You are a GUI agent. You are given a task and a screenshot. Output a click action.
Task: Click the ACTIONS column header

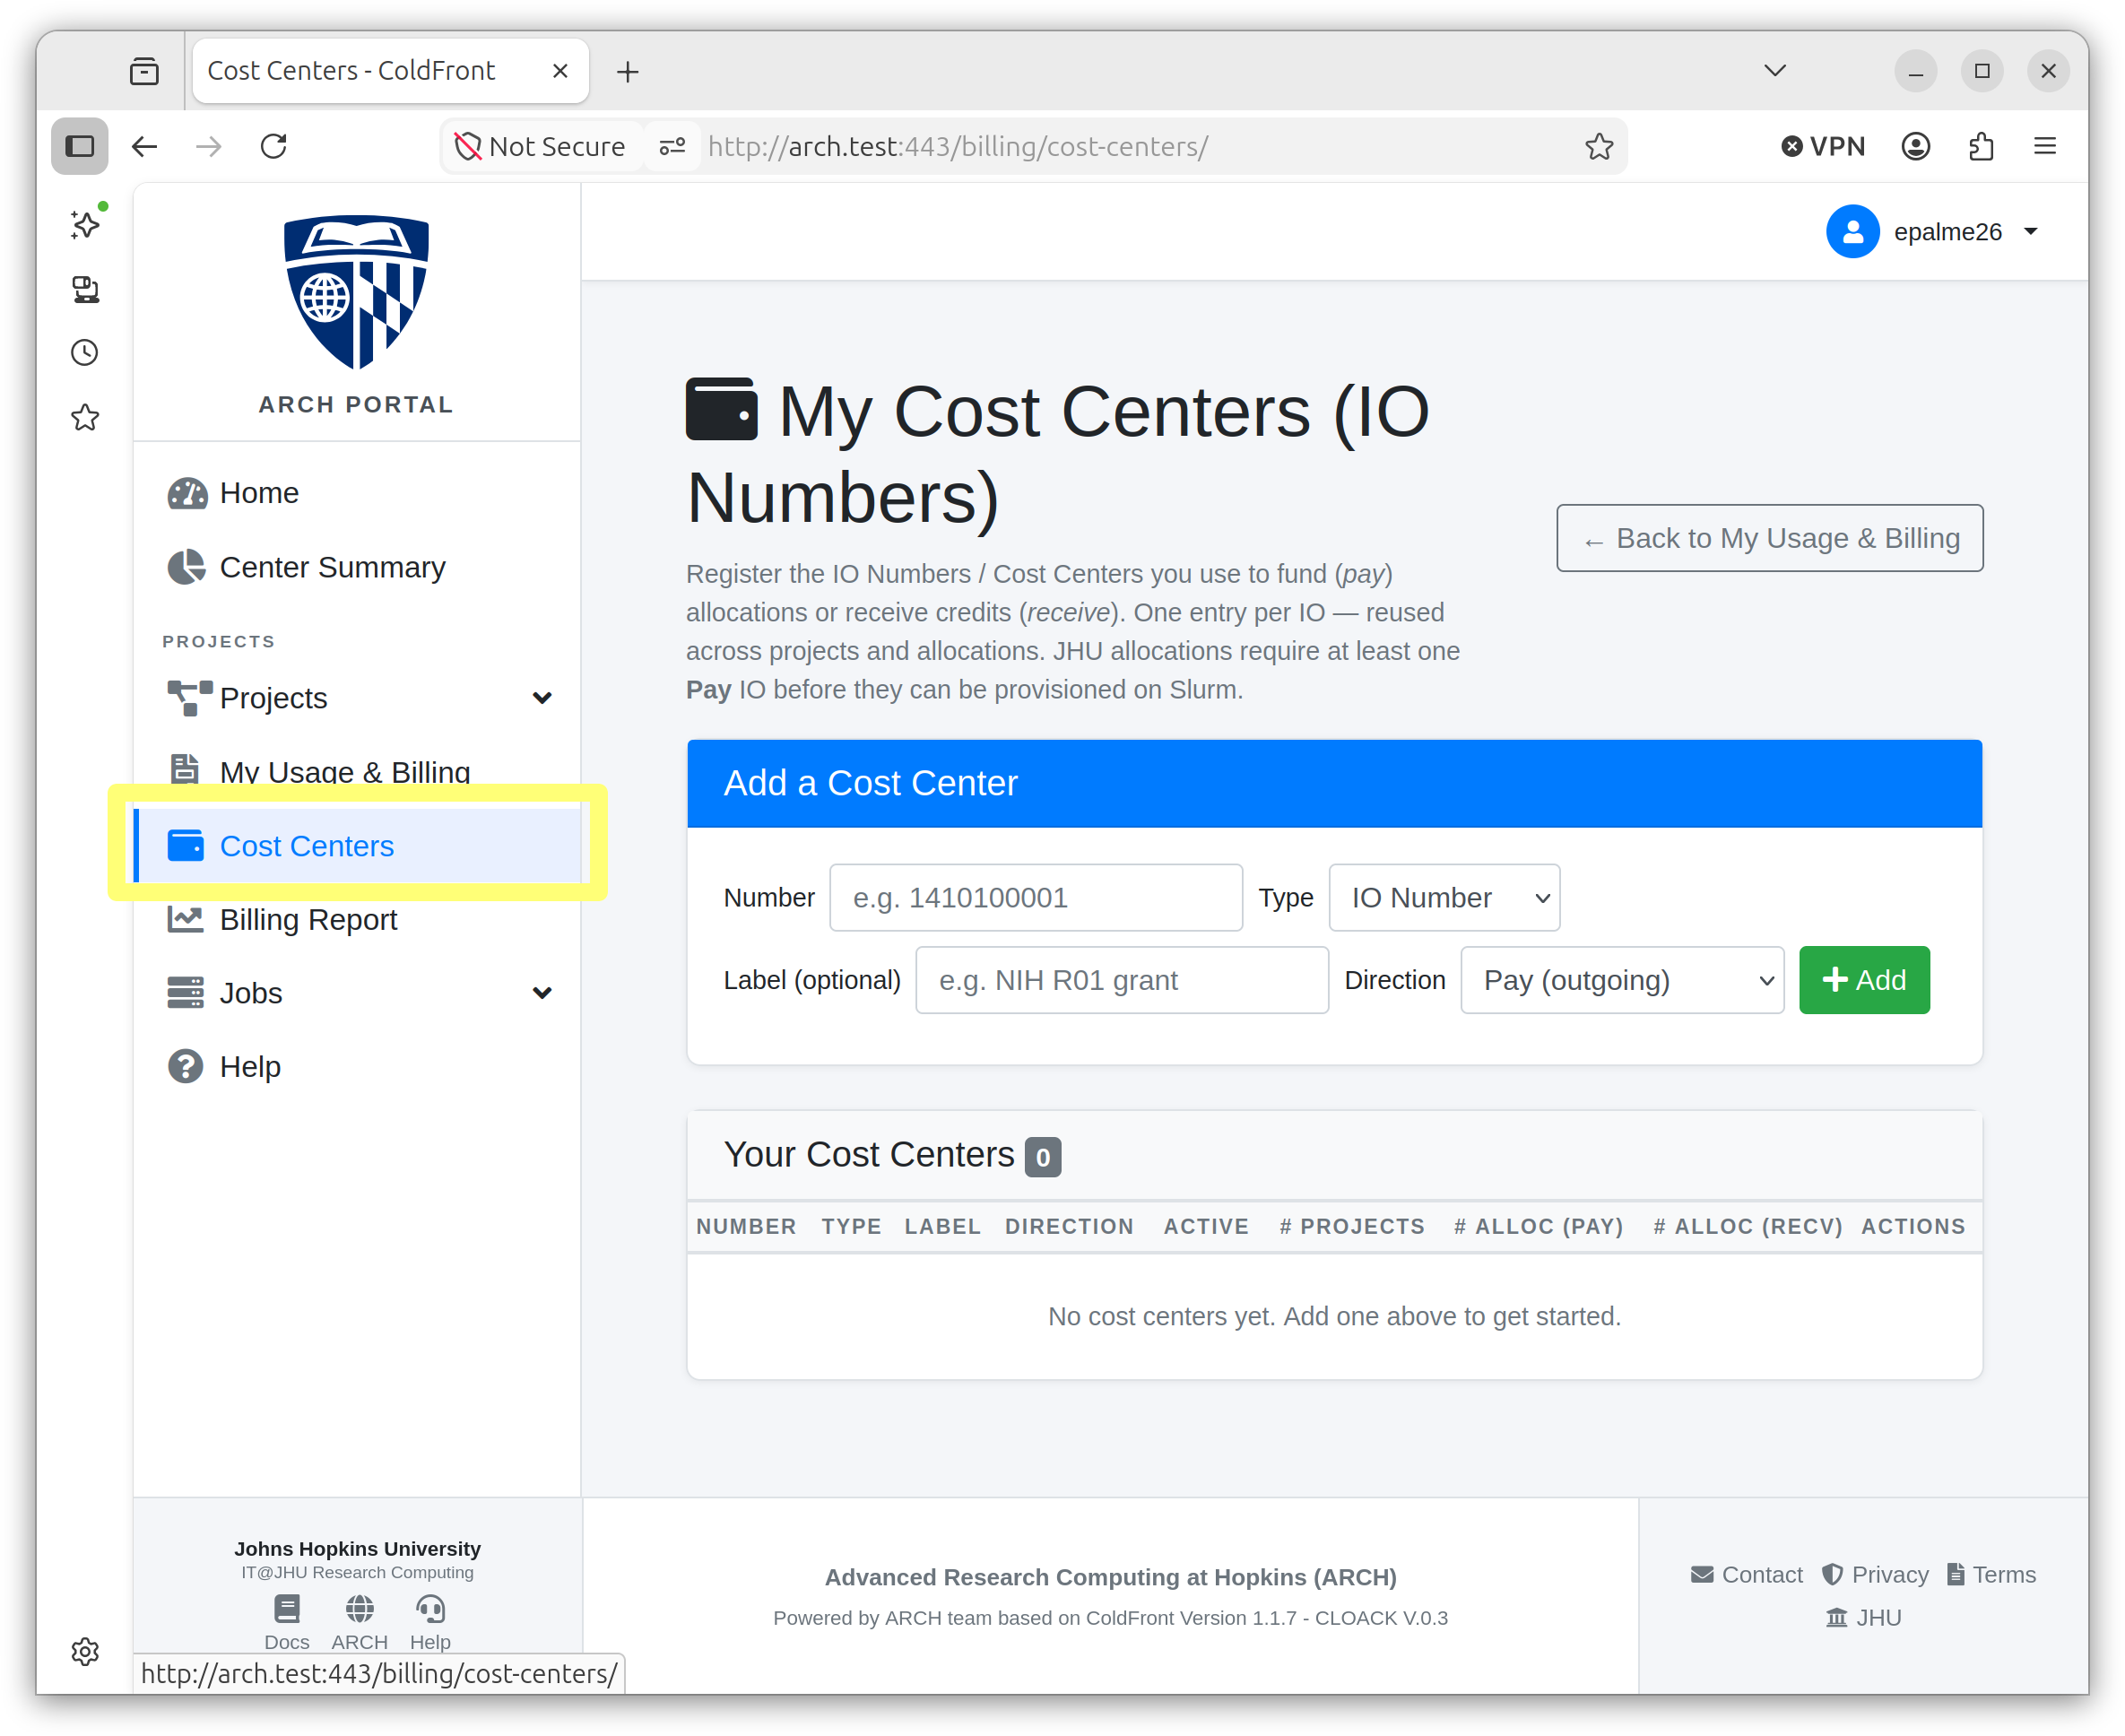(1913, 1226)
